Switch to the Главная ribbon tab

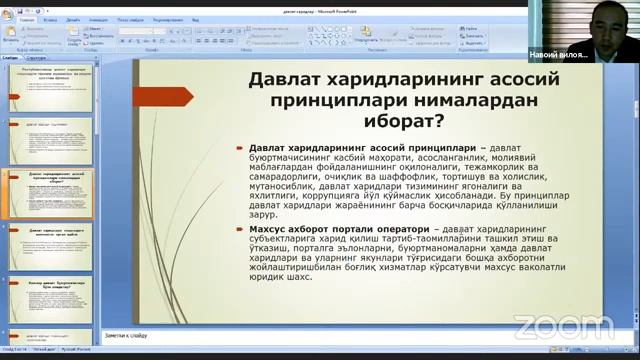tap(27, 20)
